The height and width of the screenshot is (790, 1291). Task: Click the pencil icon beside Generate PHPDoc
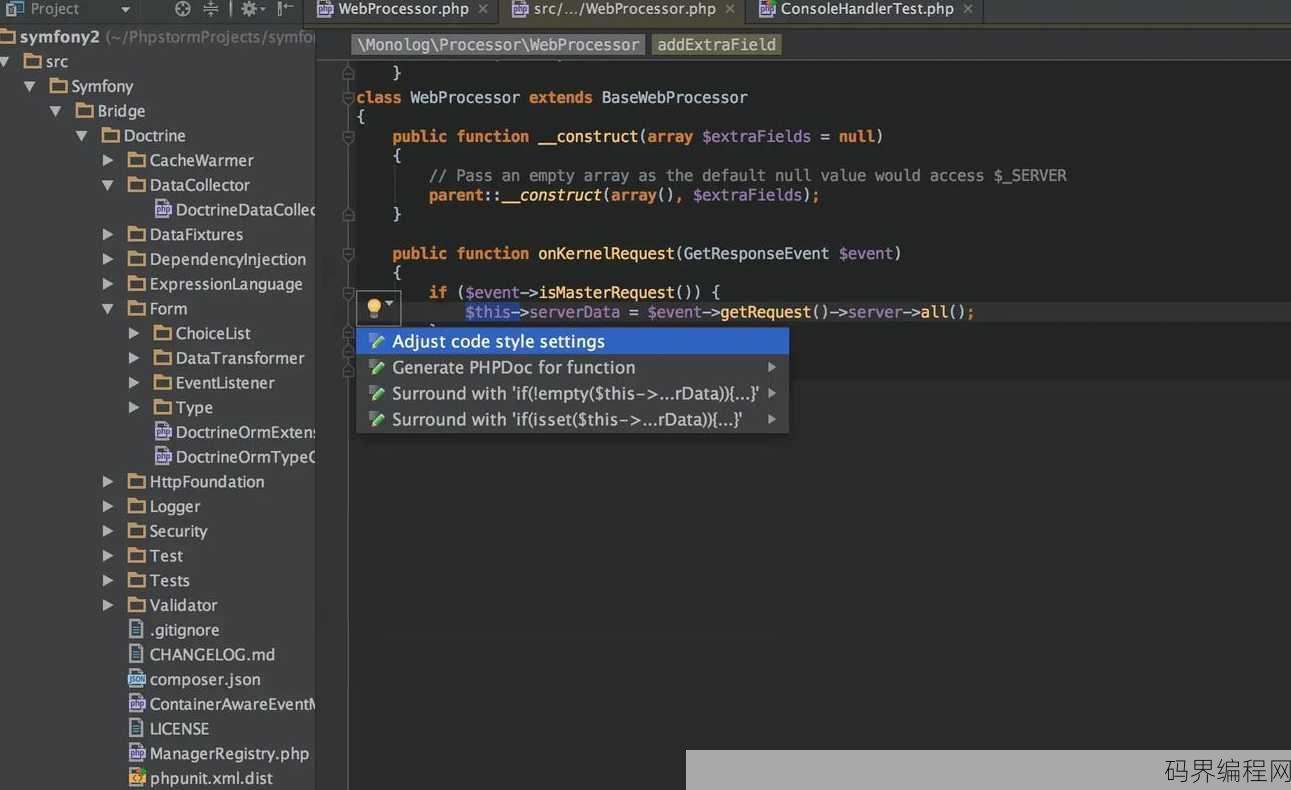[377, 367]
